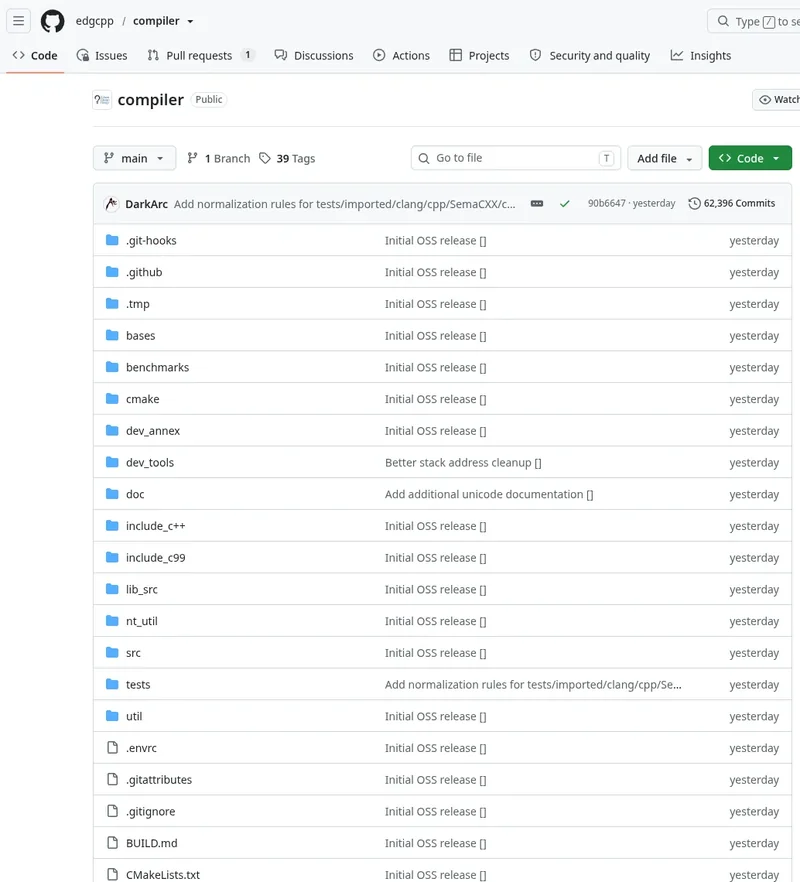Focus the top search box
The image size is (800, 882).
tap(754, 21)
